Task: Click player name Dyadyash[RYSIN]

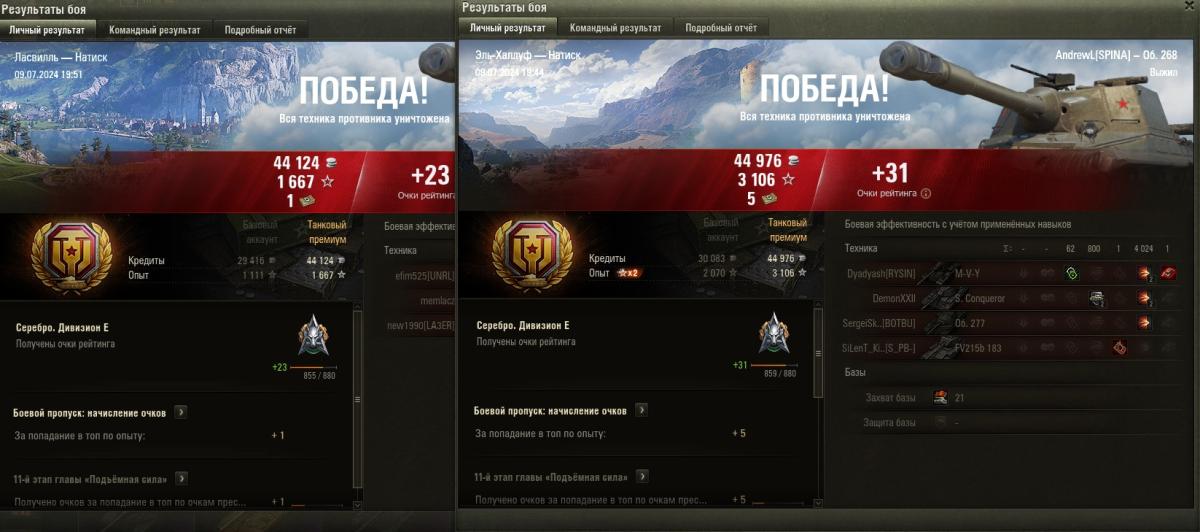Action: [881, 274]
